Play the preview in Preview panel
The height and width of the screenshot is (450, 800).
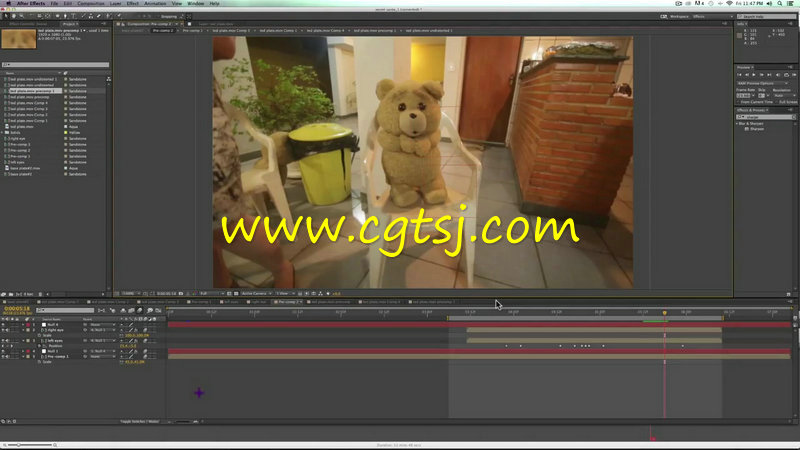pos(754,75)
